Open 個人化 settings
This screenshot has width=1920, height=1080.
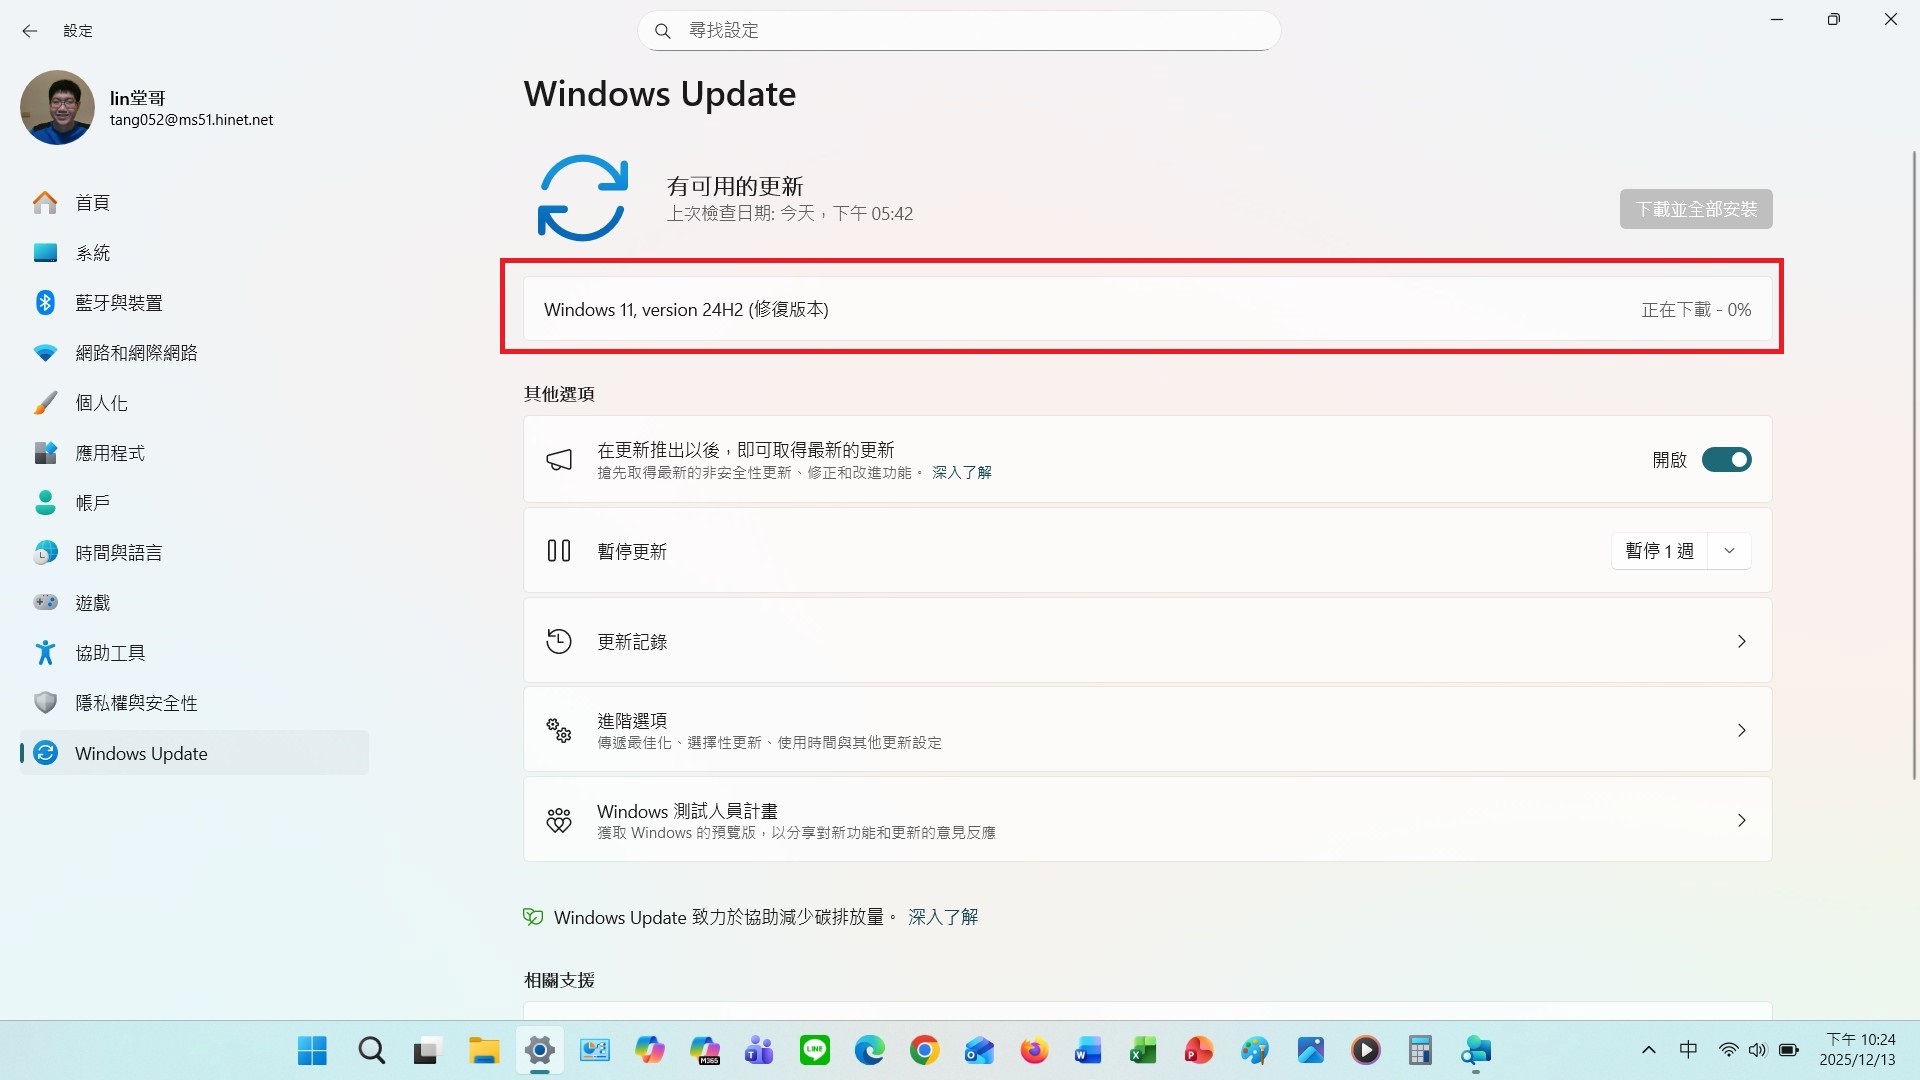click(102, 402)
